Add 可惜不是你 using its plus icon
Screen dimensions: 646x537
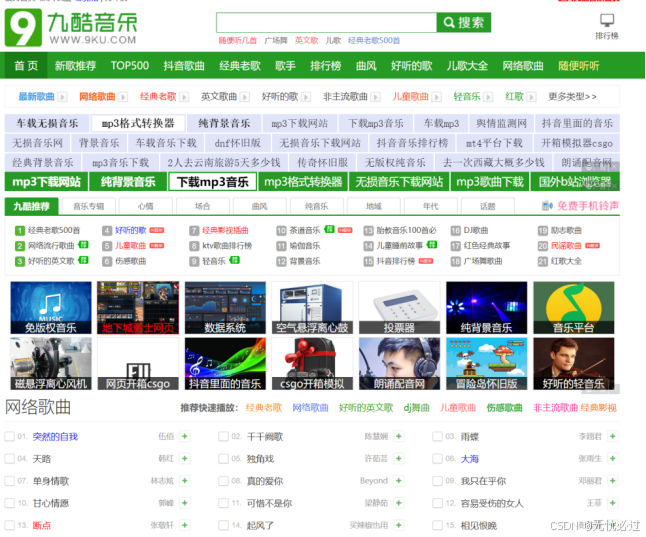click(x=398, y=503)
